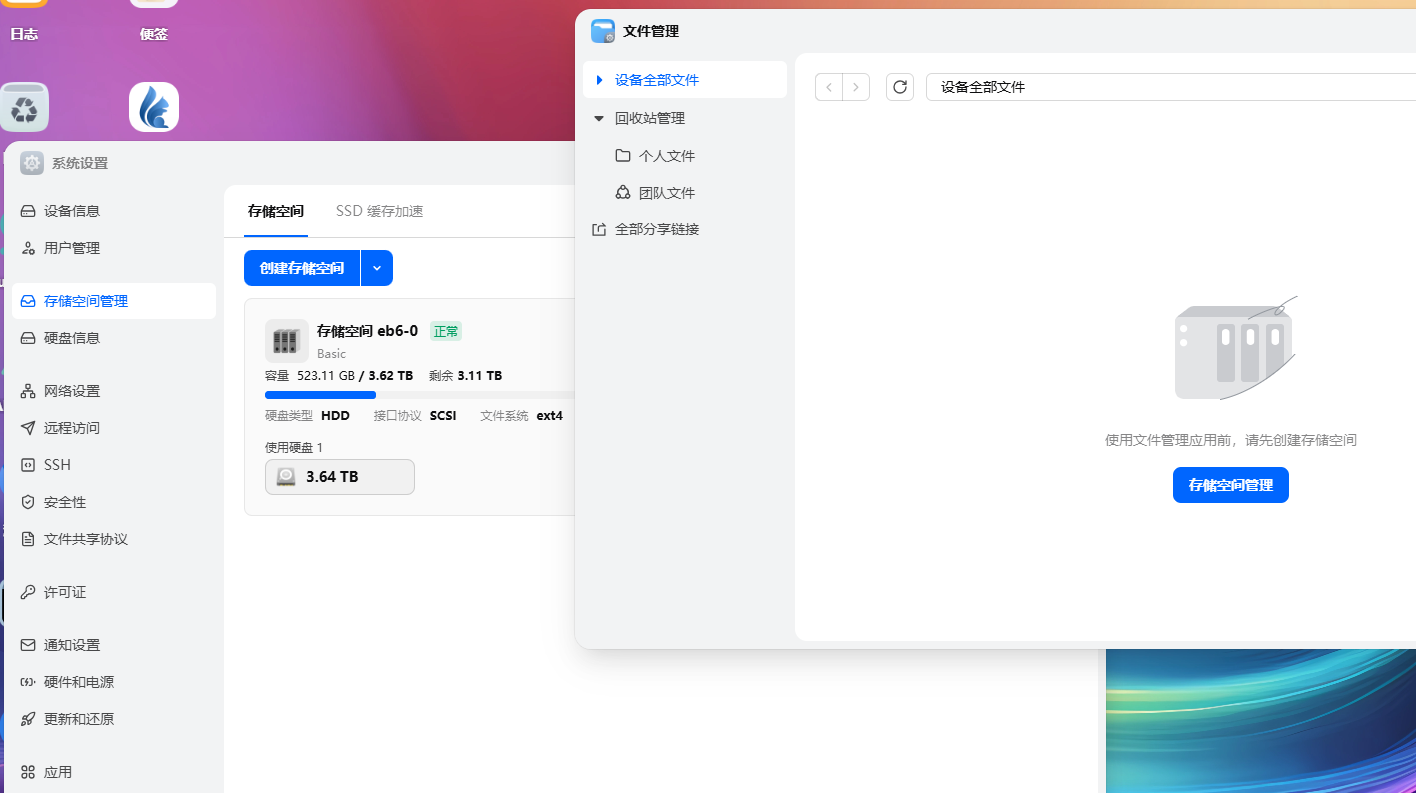Open the 硬盘信息 sidebar entry

[114, 338]
